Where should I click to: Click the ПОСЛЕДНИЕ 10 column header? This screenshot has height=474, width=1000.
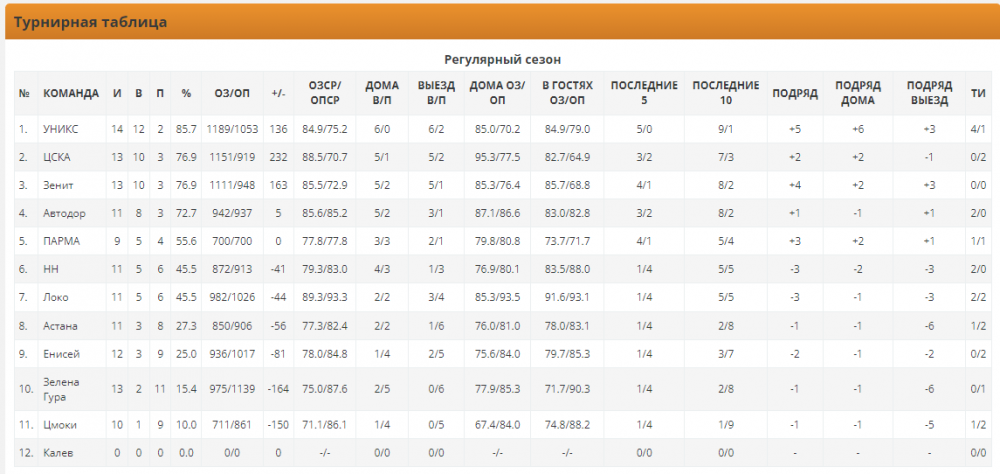[725, 93]
